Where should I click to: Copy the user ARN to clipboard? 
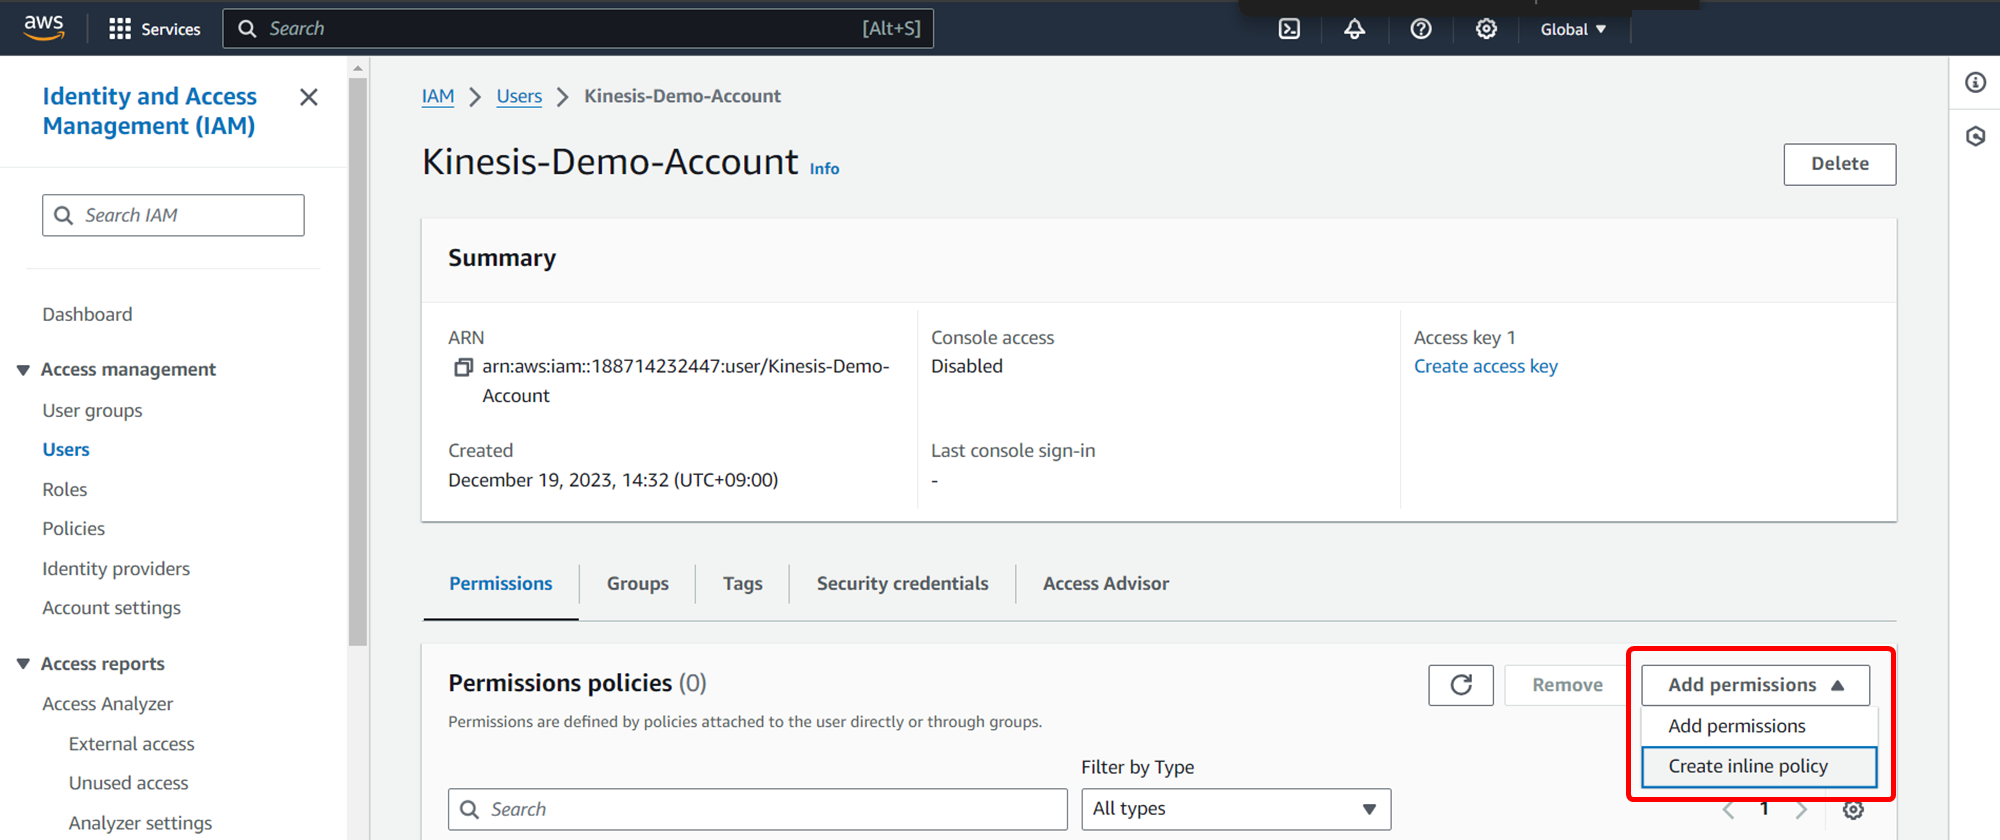click(x=463, y=367)
